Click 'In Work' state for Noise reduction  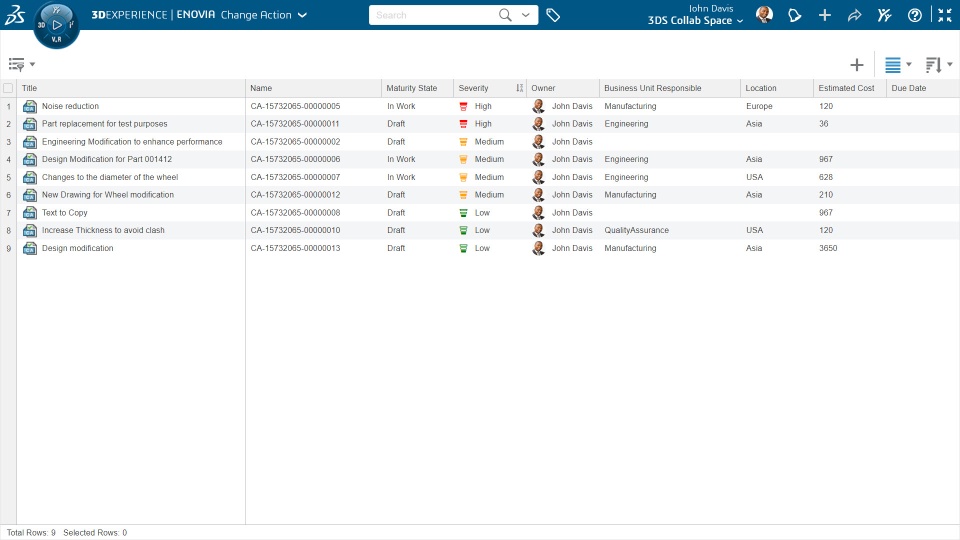point(401,107)
